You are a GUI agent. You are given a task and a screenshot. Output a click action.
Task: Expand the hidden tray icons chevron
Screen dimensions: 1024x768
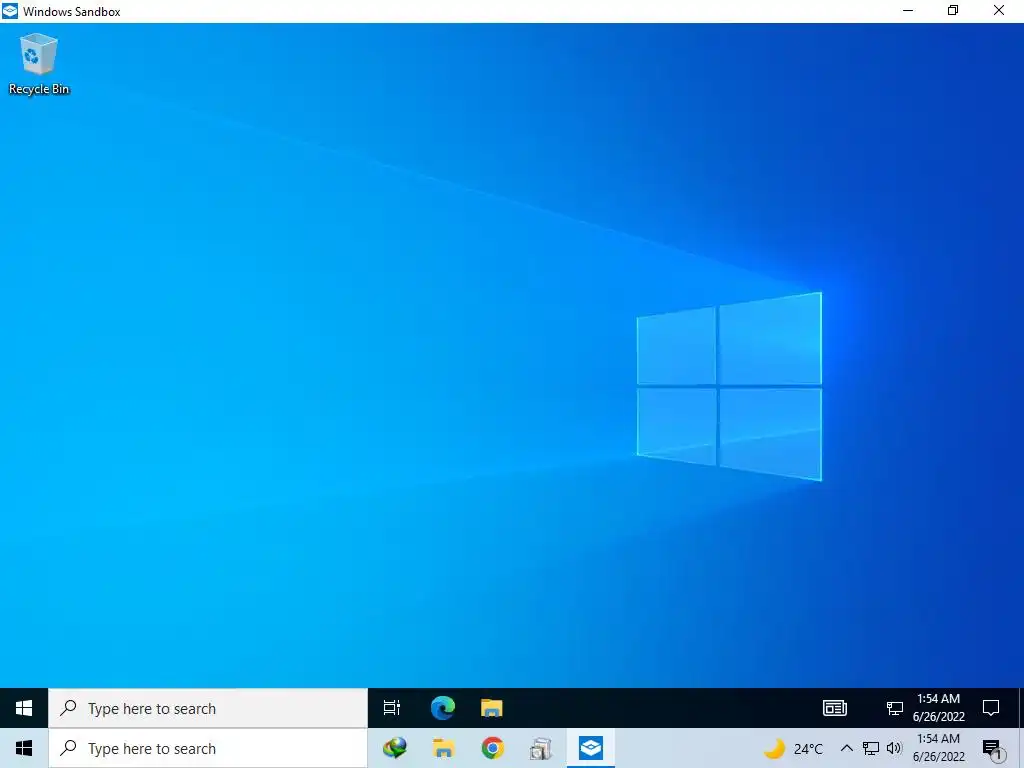(x=846, y=748)
